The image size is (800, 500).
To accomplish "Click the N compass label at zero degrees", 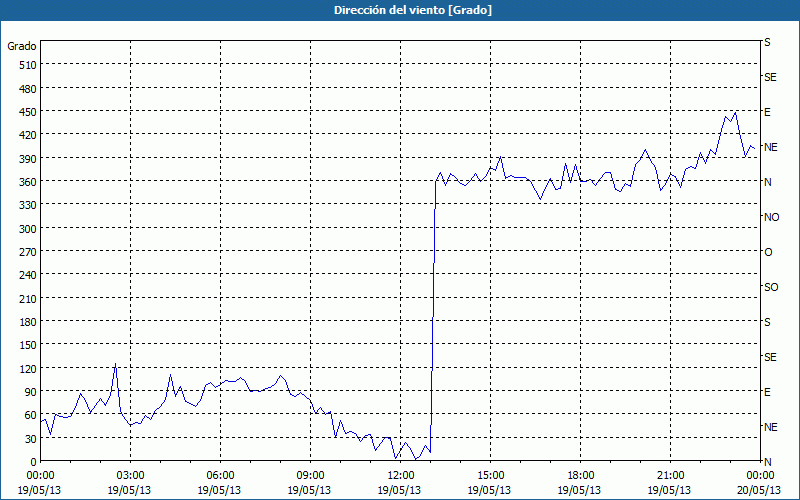I will coord(768,462).
